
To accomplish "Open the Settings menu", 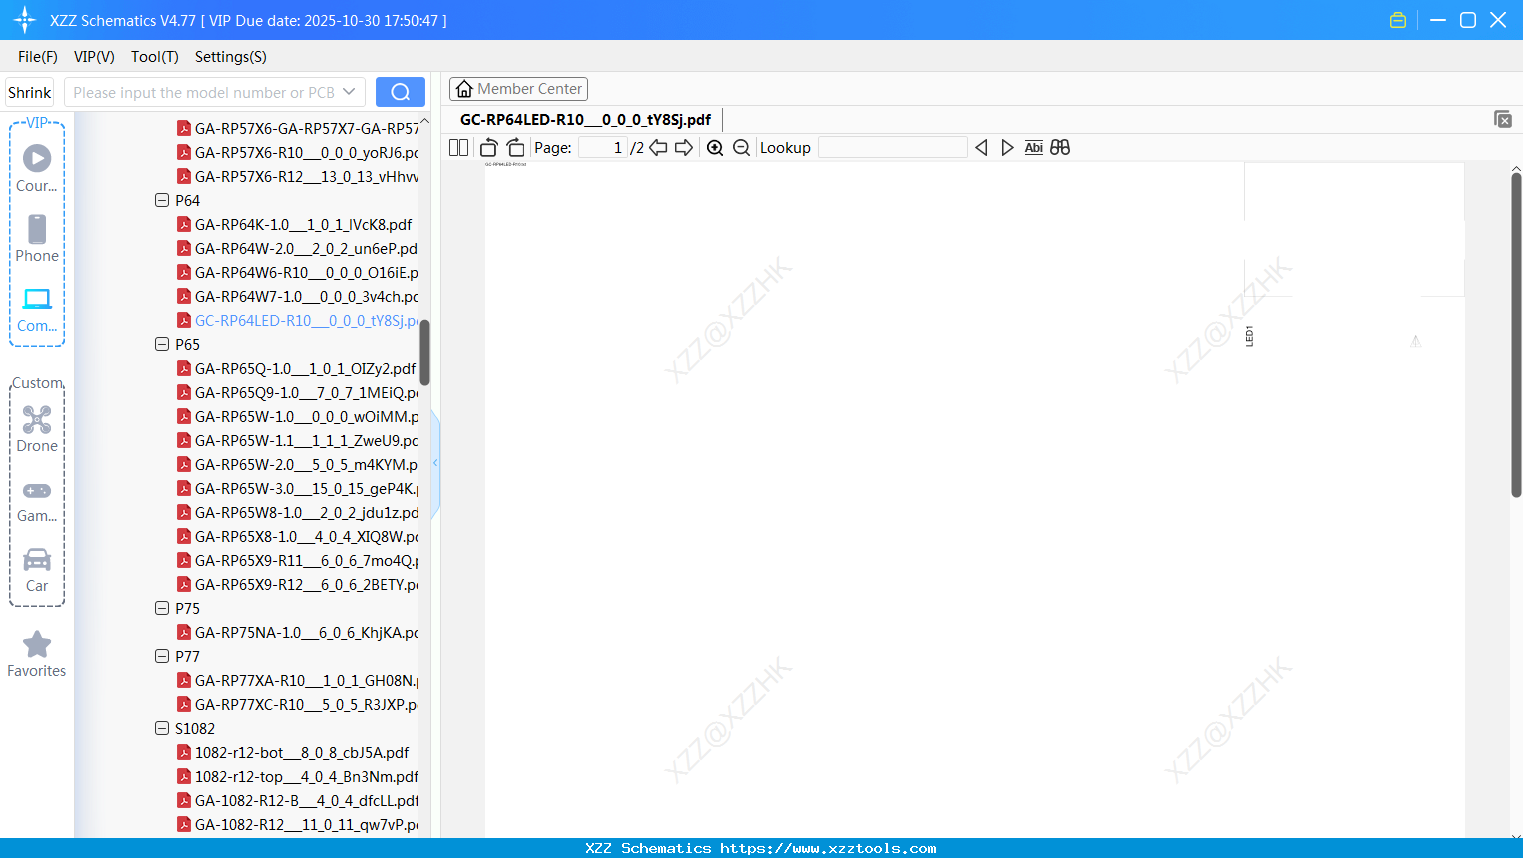I will (231, 57).
